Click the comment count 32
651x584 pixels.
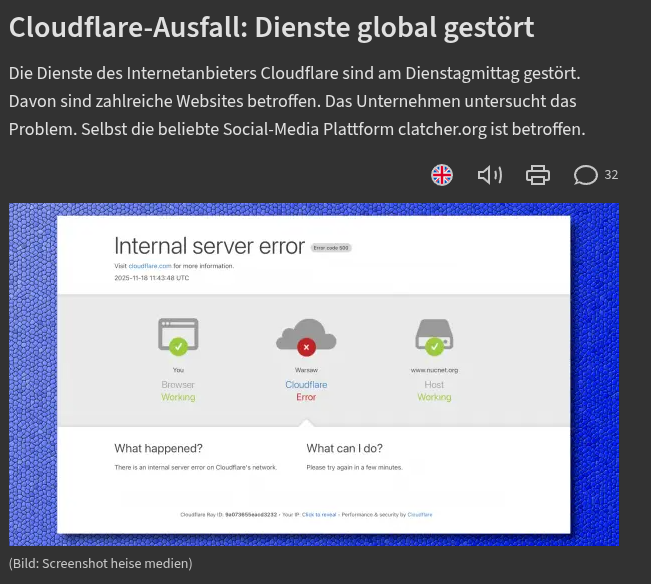pyautogui.click(x=611, y=175)
